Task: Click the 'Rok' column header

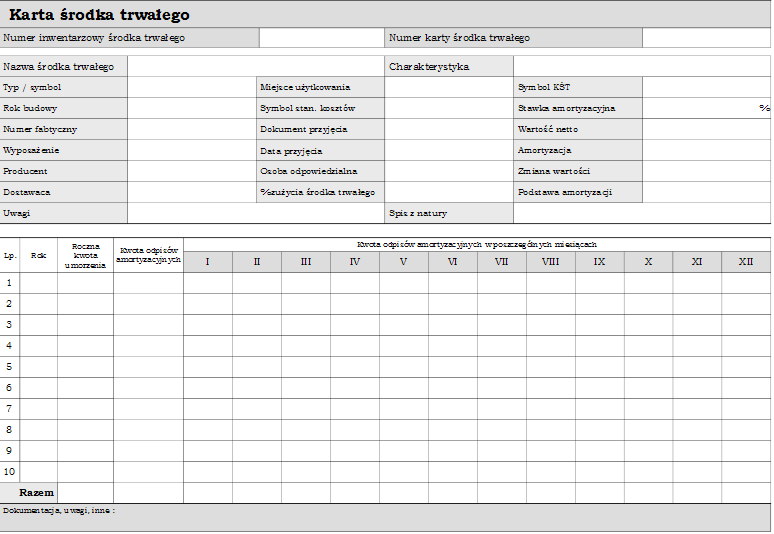Action: click(x=39, y=255)
